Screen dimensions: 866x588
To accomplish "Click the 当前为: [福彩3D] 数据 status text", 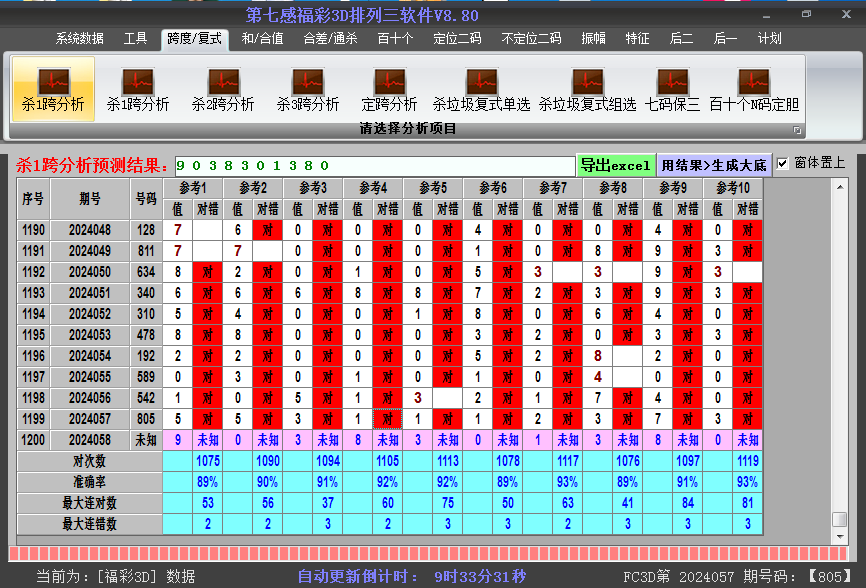I will [115, 577].
